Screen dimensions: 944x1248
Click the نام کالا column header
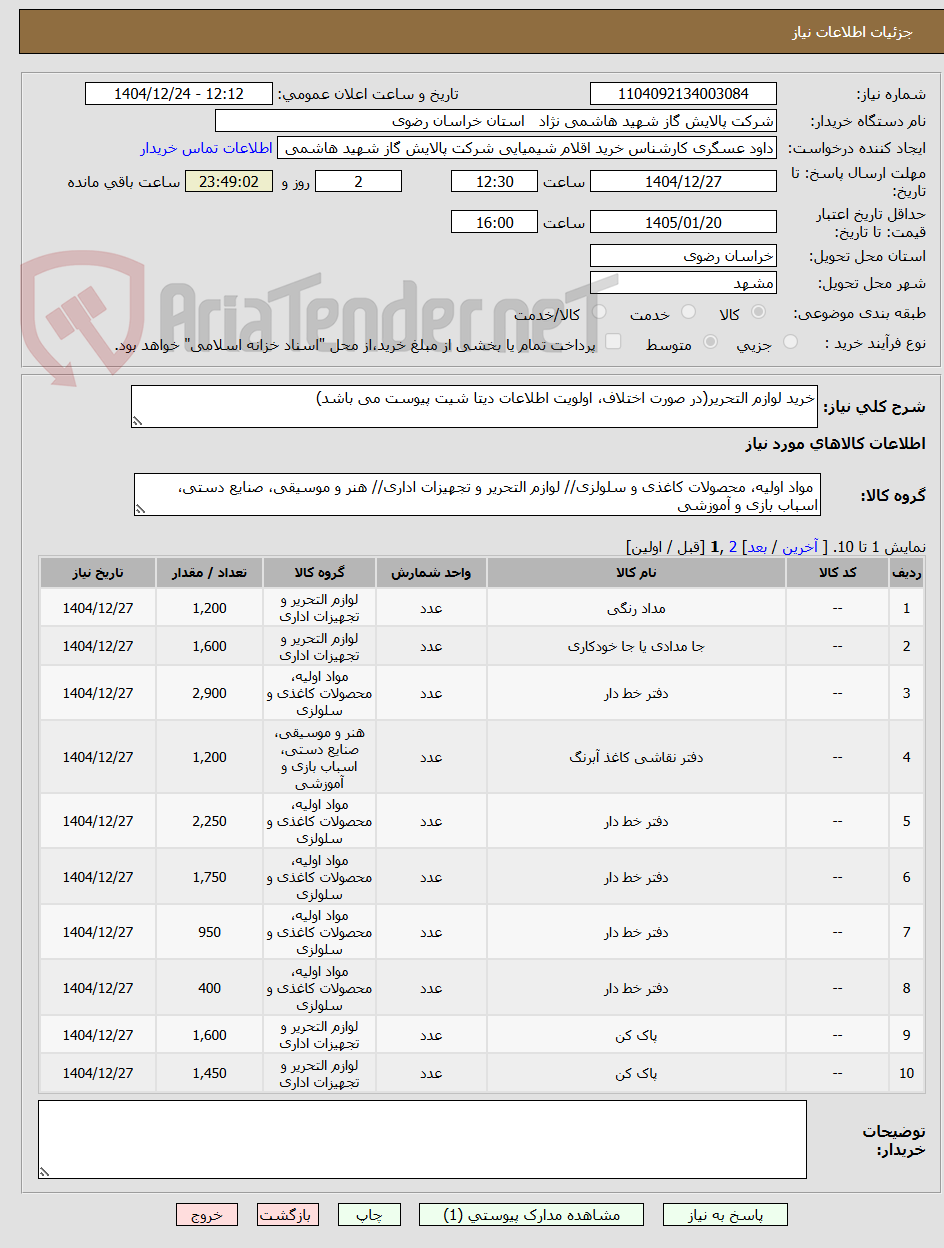[636, 572]
